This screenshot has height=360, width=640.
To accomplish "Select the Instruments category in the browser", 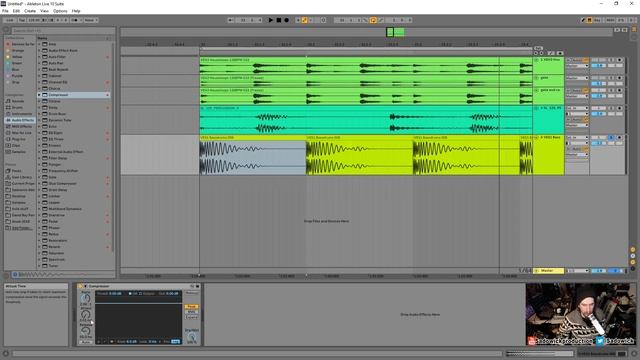I will 21,114.
